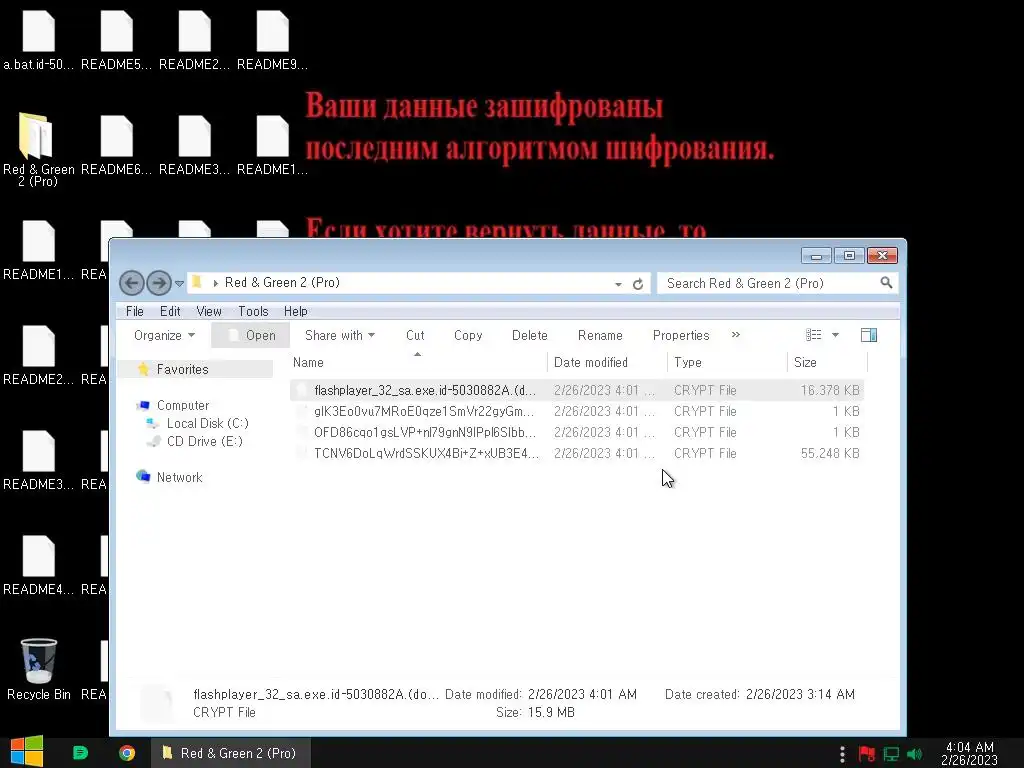1024x768 pixels.
Task: Sort by the Size column header
Action: 827,362
